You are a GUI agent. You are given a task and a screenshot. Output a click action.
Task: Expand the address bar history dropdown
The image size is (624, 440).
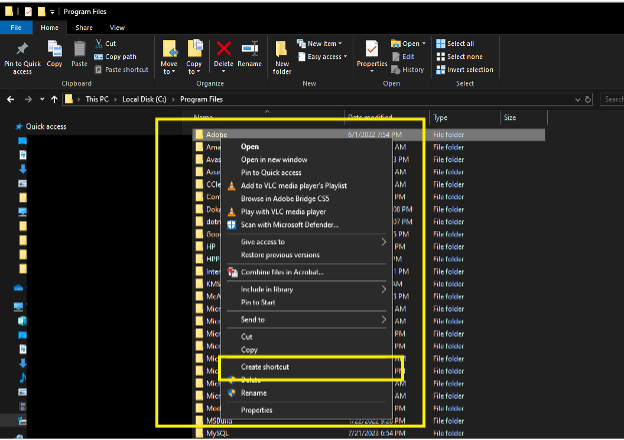click(577, 99)
